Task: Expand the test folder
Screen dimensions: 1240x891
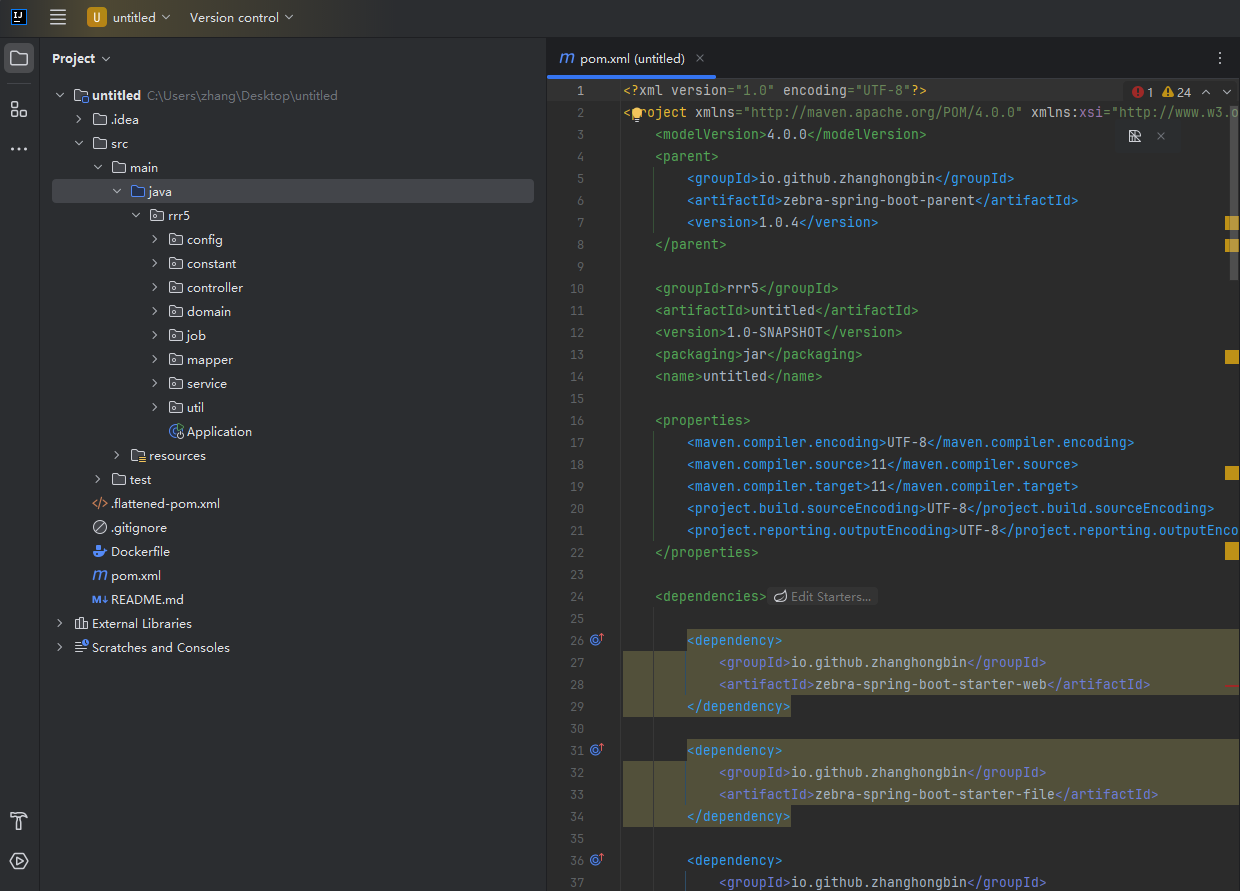Action: click(x=98, y=480)
